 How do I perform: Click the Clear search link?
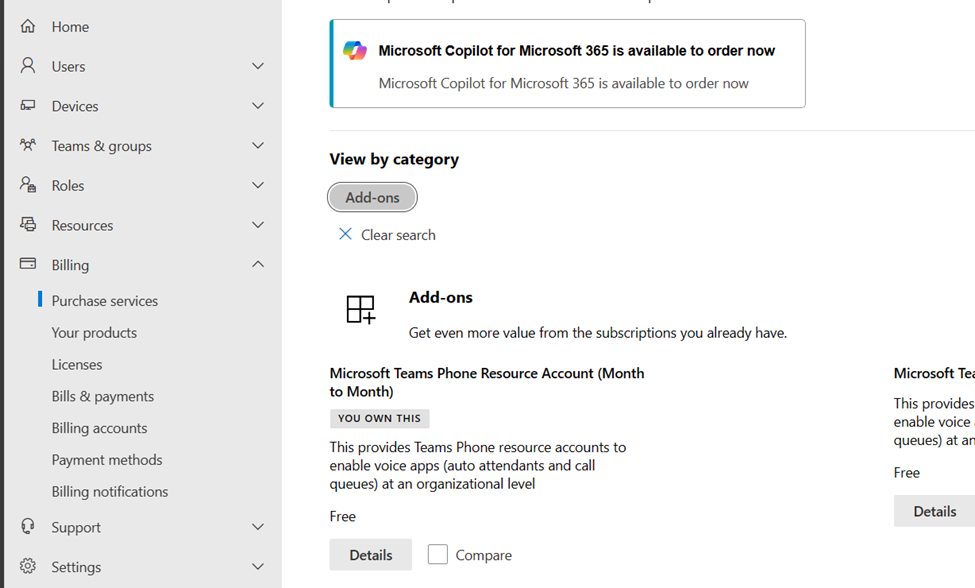398,235
